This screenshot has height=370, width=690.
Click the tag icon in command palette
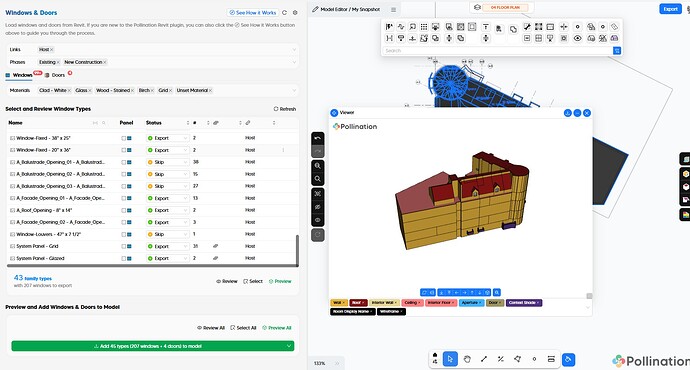pos(614,27)
